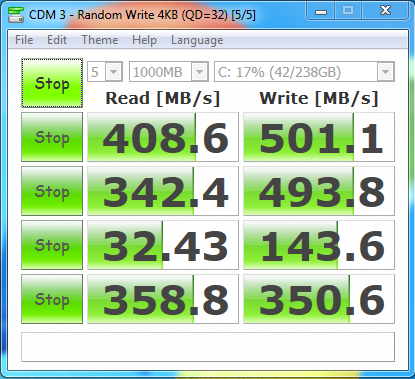Click the Read [MB/s] column header

click(163, 98)
